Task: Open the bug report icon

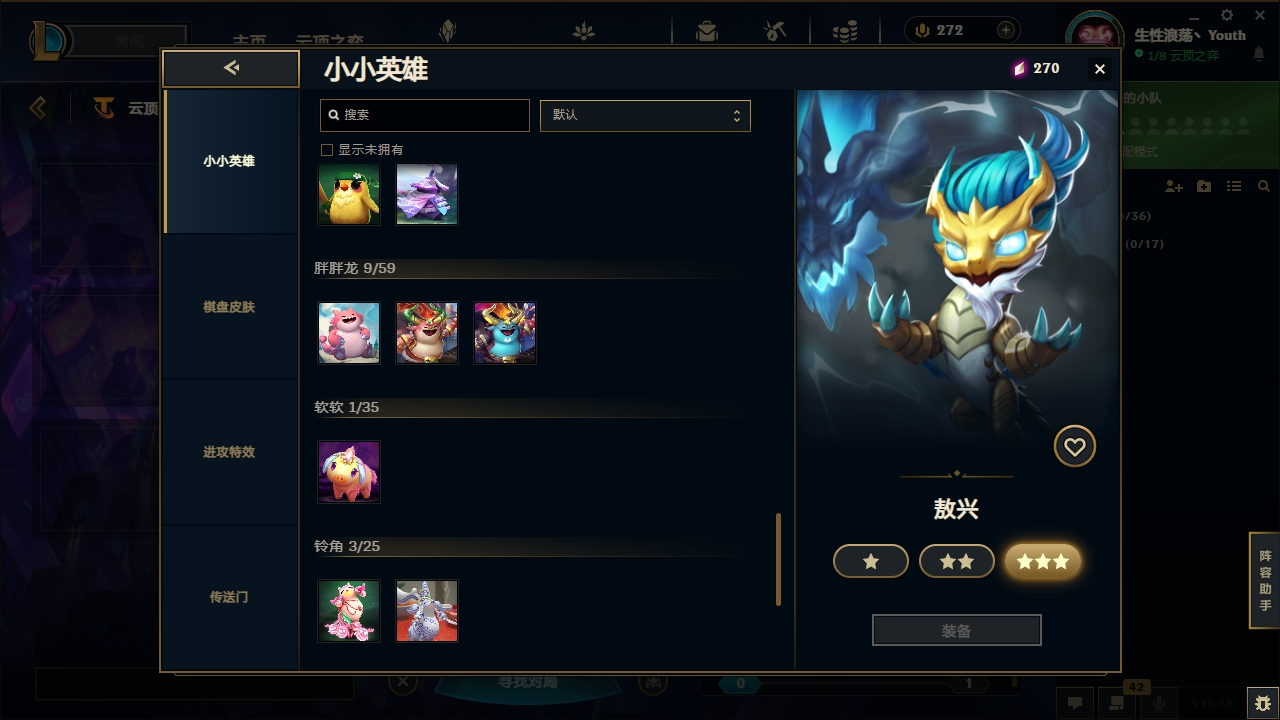Action: point(1263,703)
